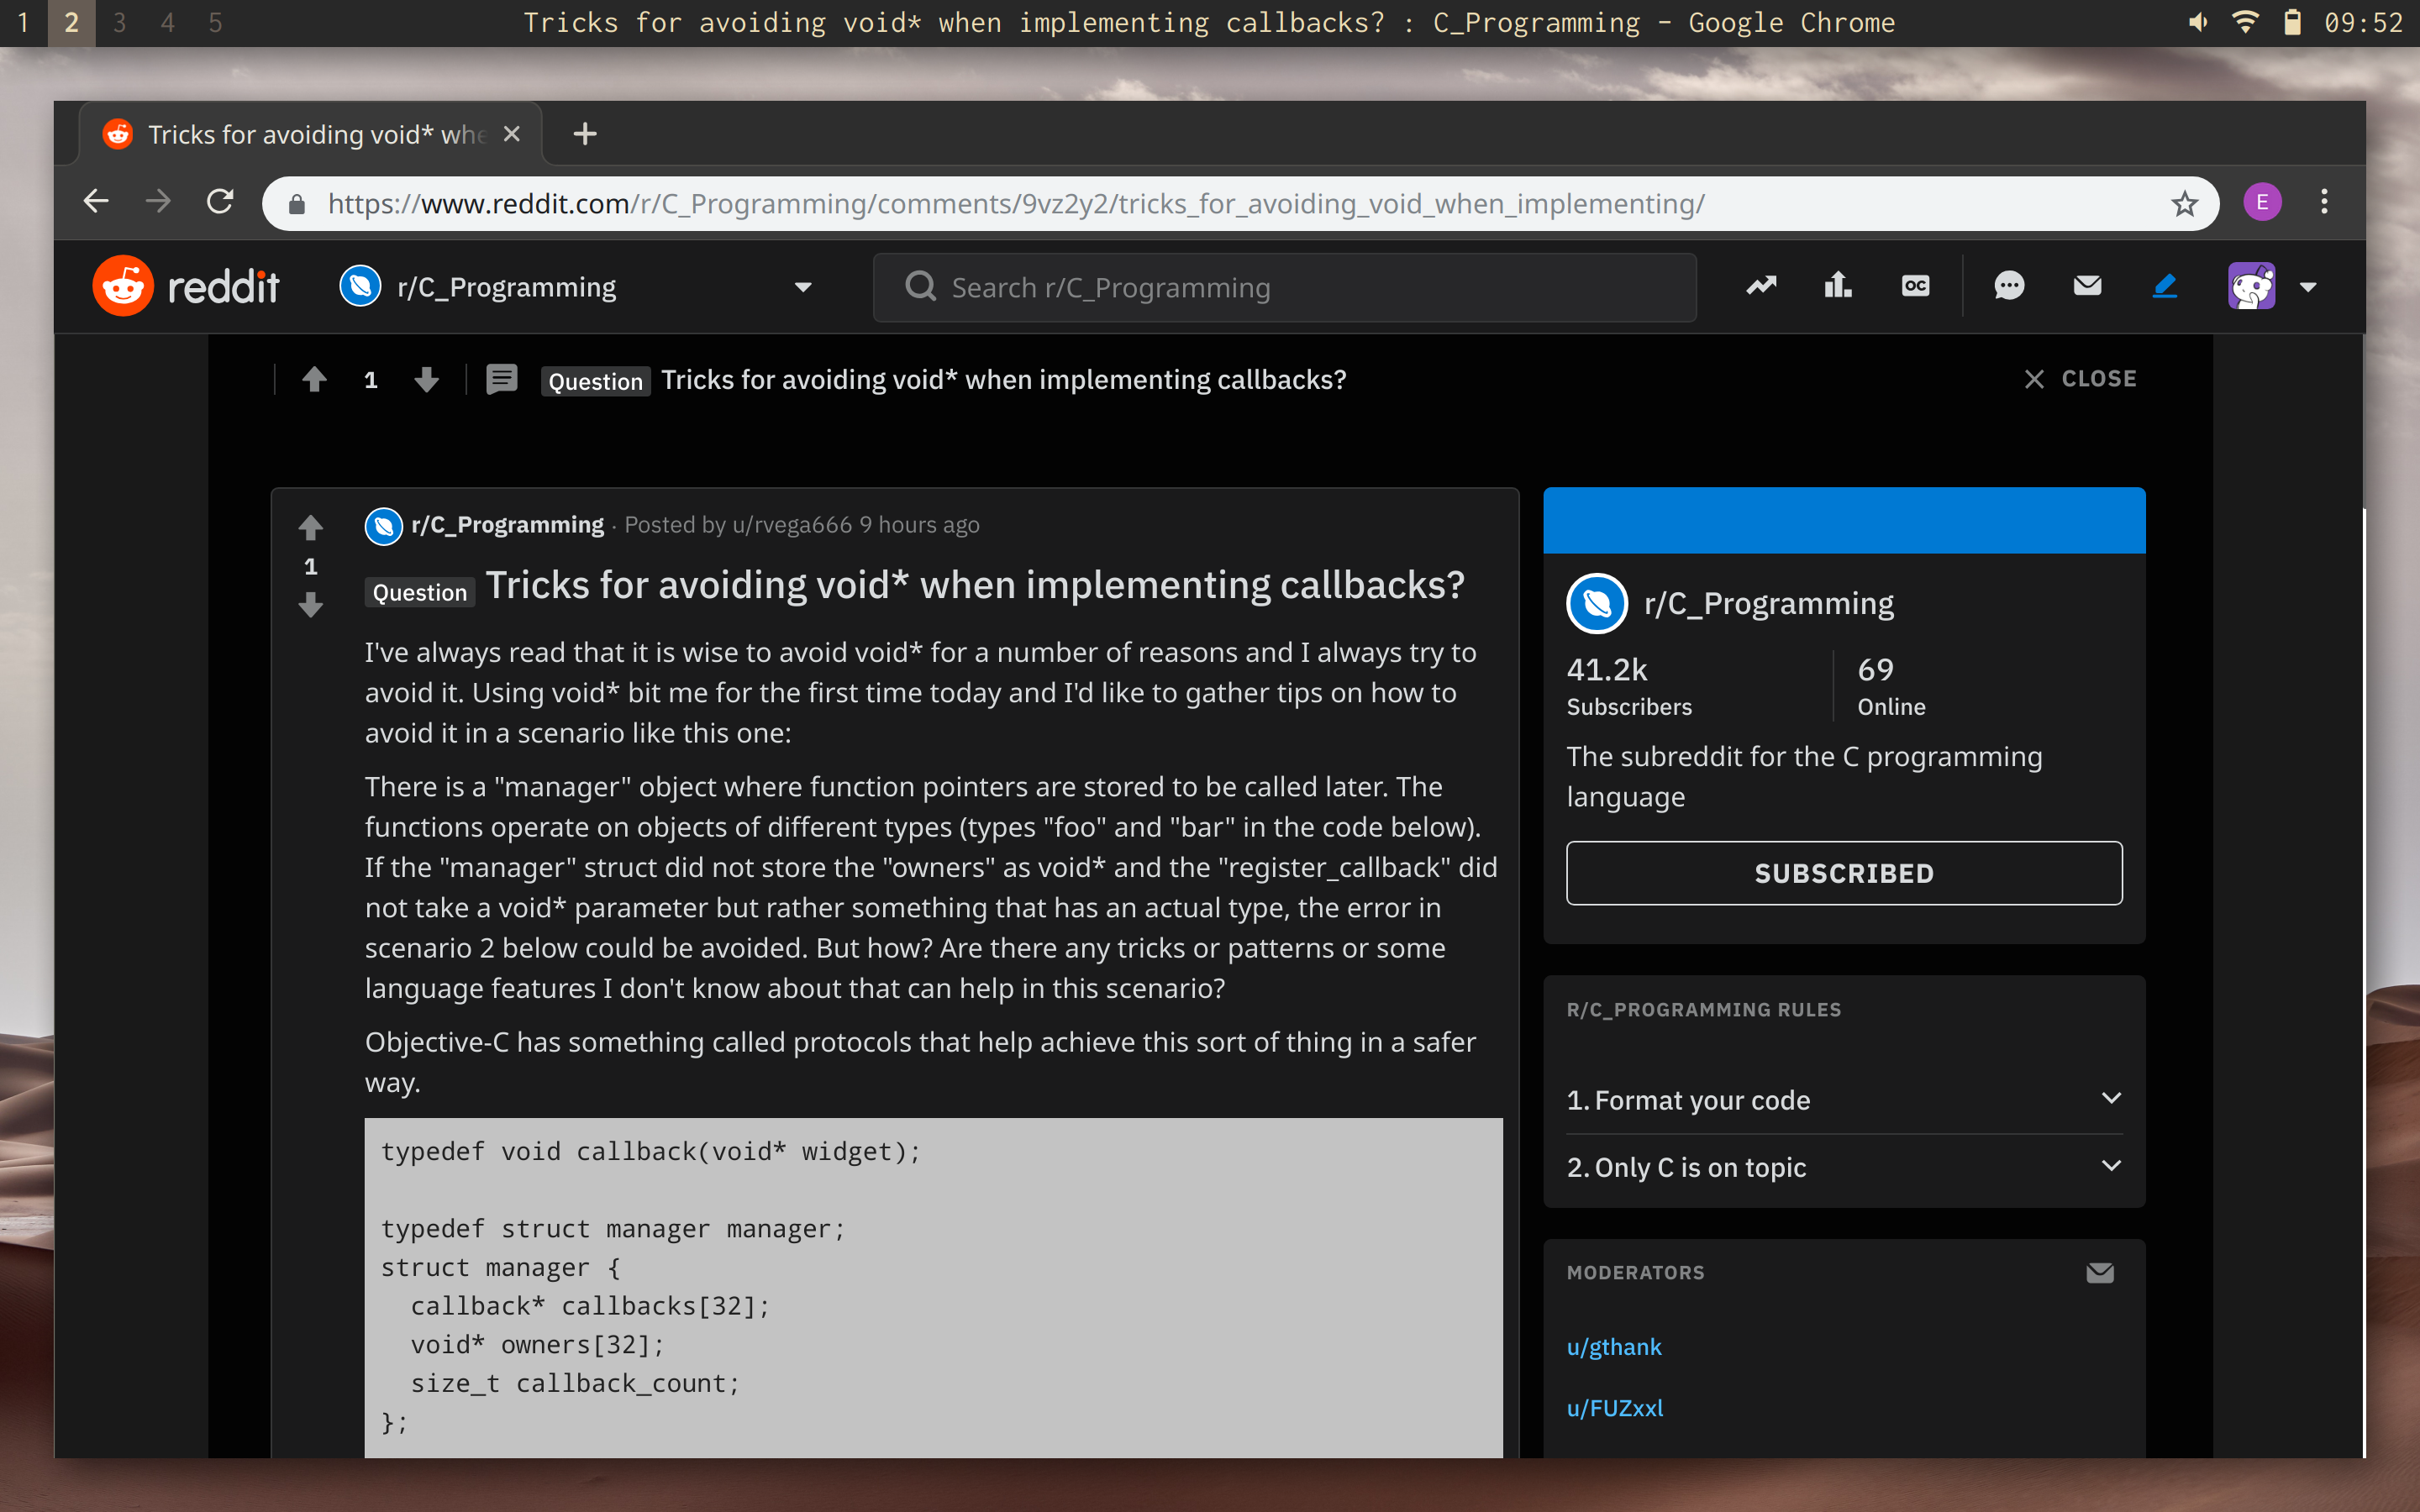Viewport: 2420px width, 1512px height.
Task: Open the inbox envelope icon in header
Action: [x=2087, y=287]
